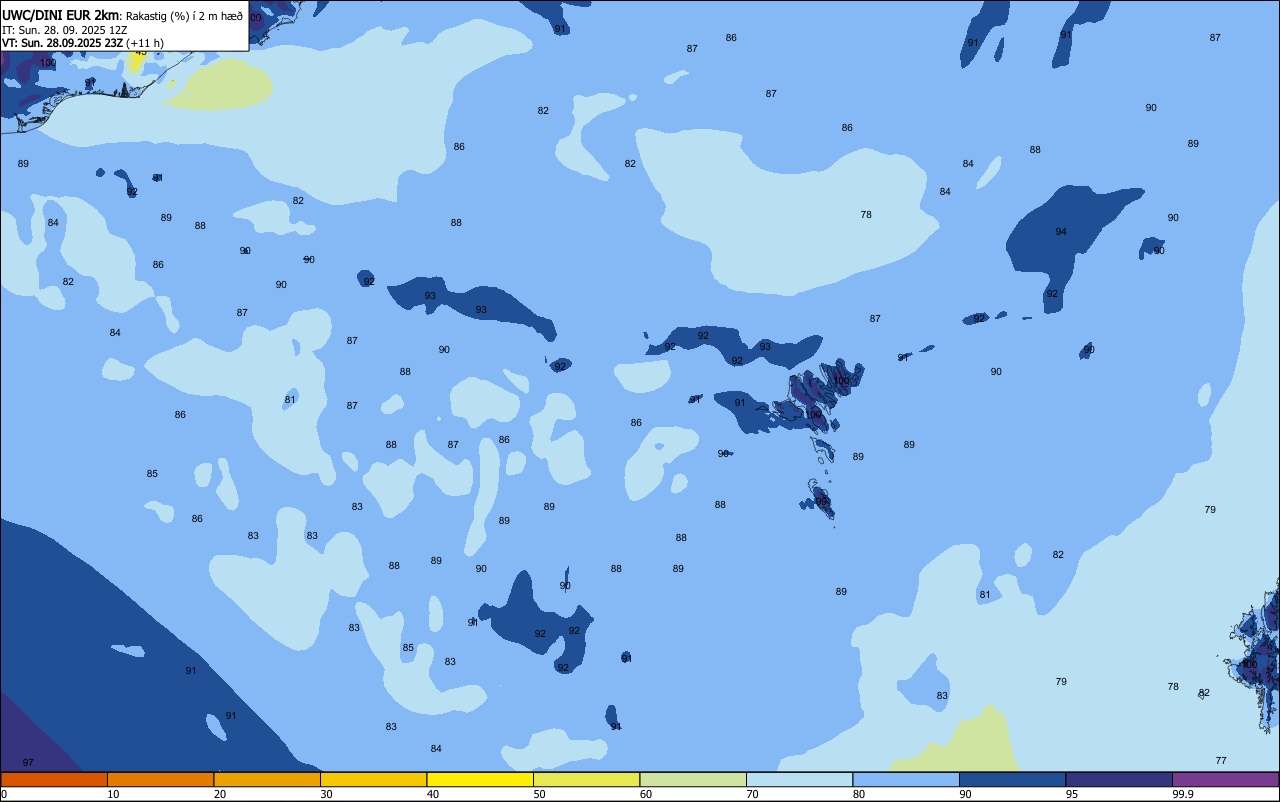Click the humidity value '77' on the map
Viewport: 1280px width, 802px height.
(x=1221, y=761)
